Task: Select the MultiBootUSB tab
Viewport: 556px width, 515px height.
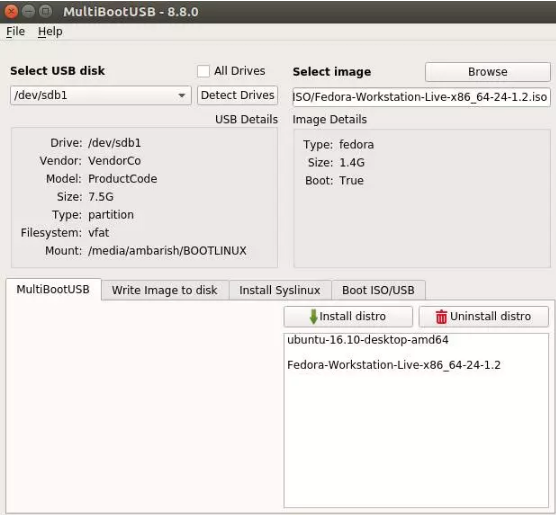Action: click(x=53, y=289)
